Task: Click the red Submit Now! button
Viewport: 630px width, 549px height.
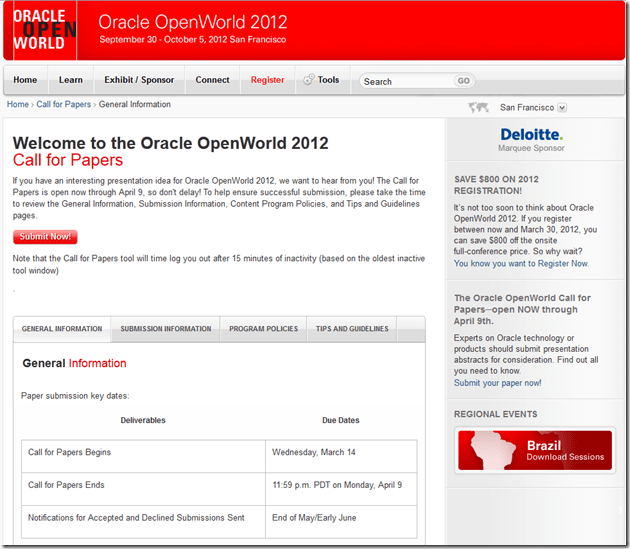Action: (45, 237)
